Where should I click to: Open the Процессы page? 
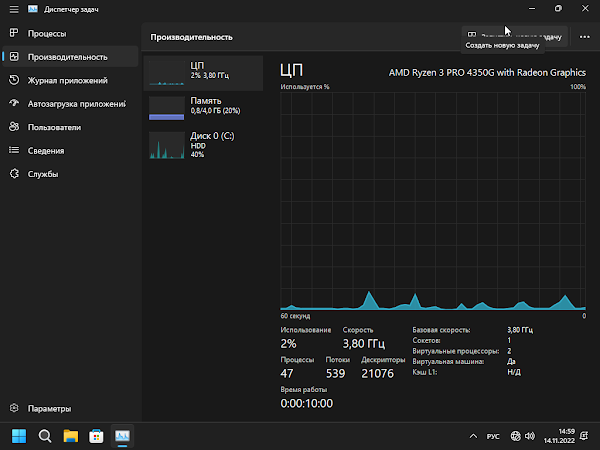(70, 34)
